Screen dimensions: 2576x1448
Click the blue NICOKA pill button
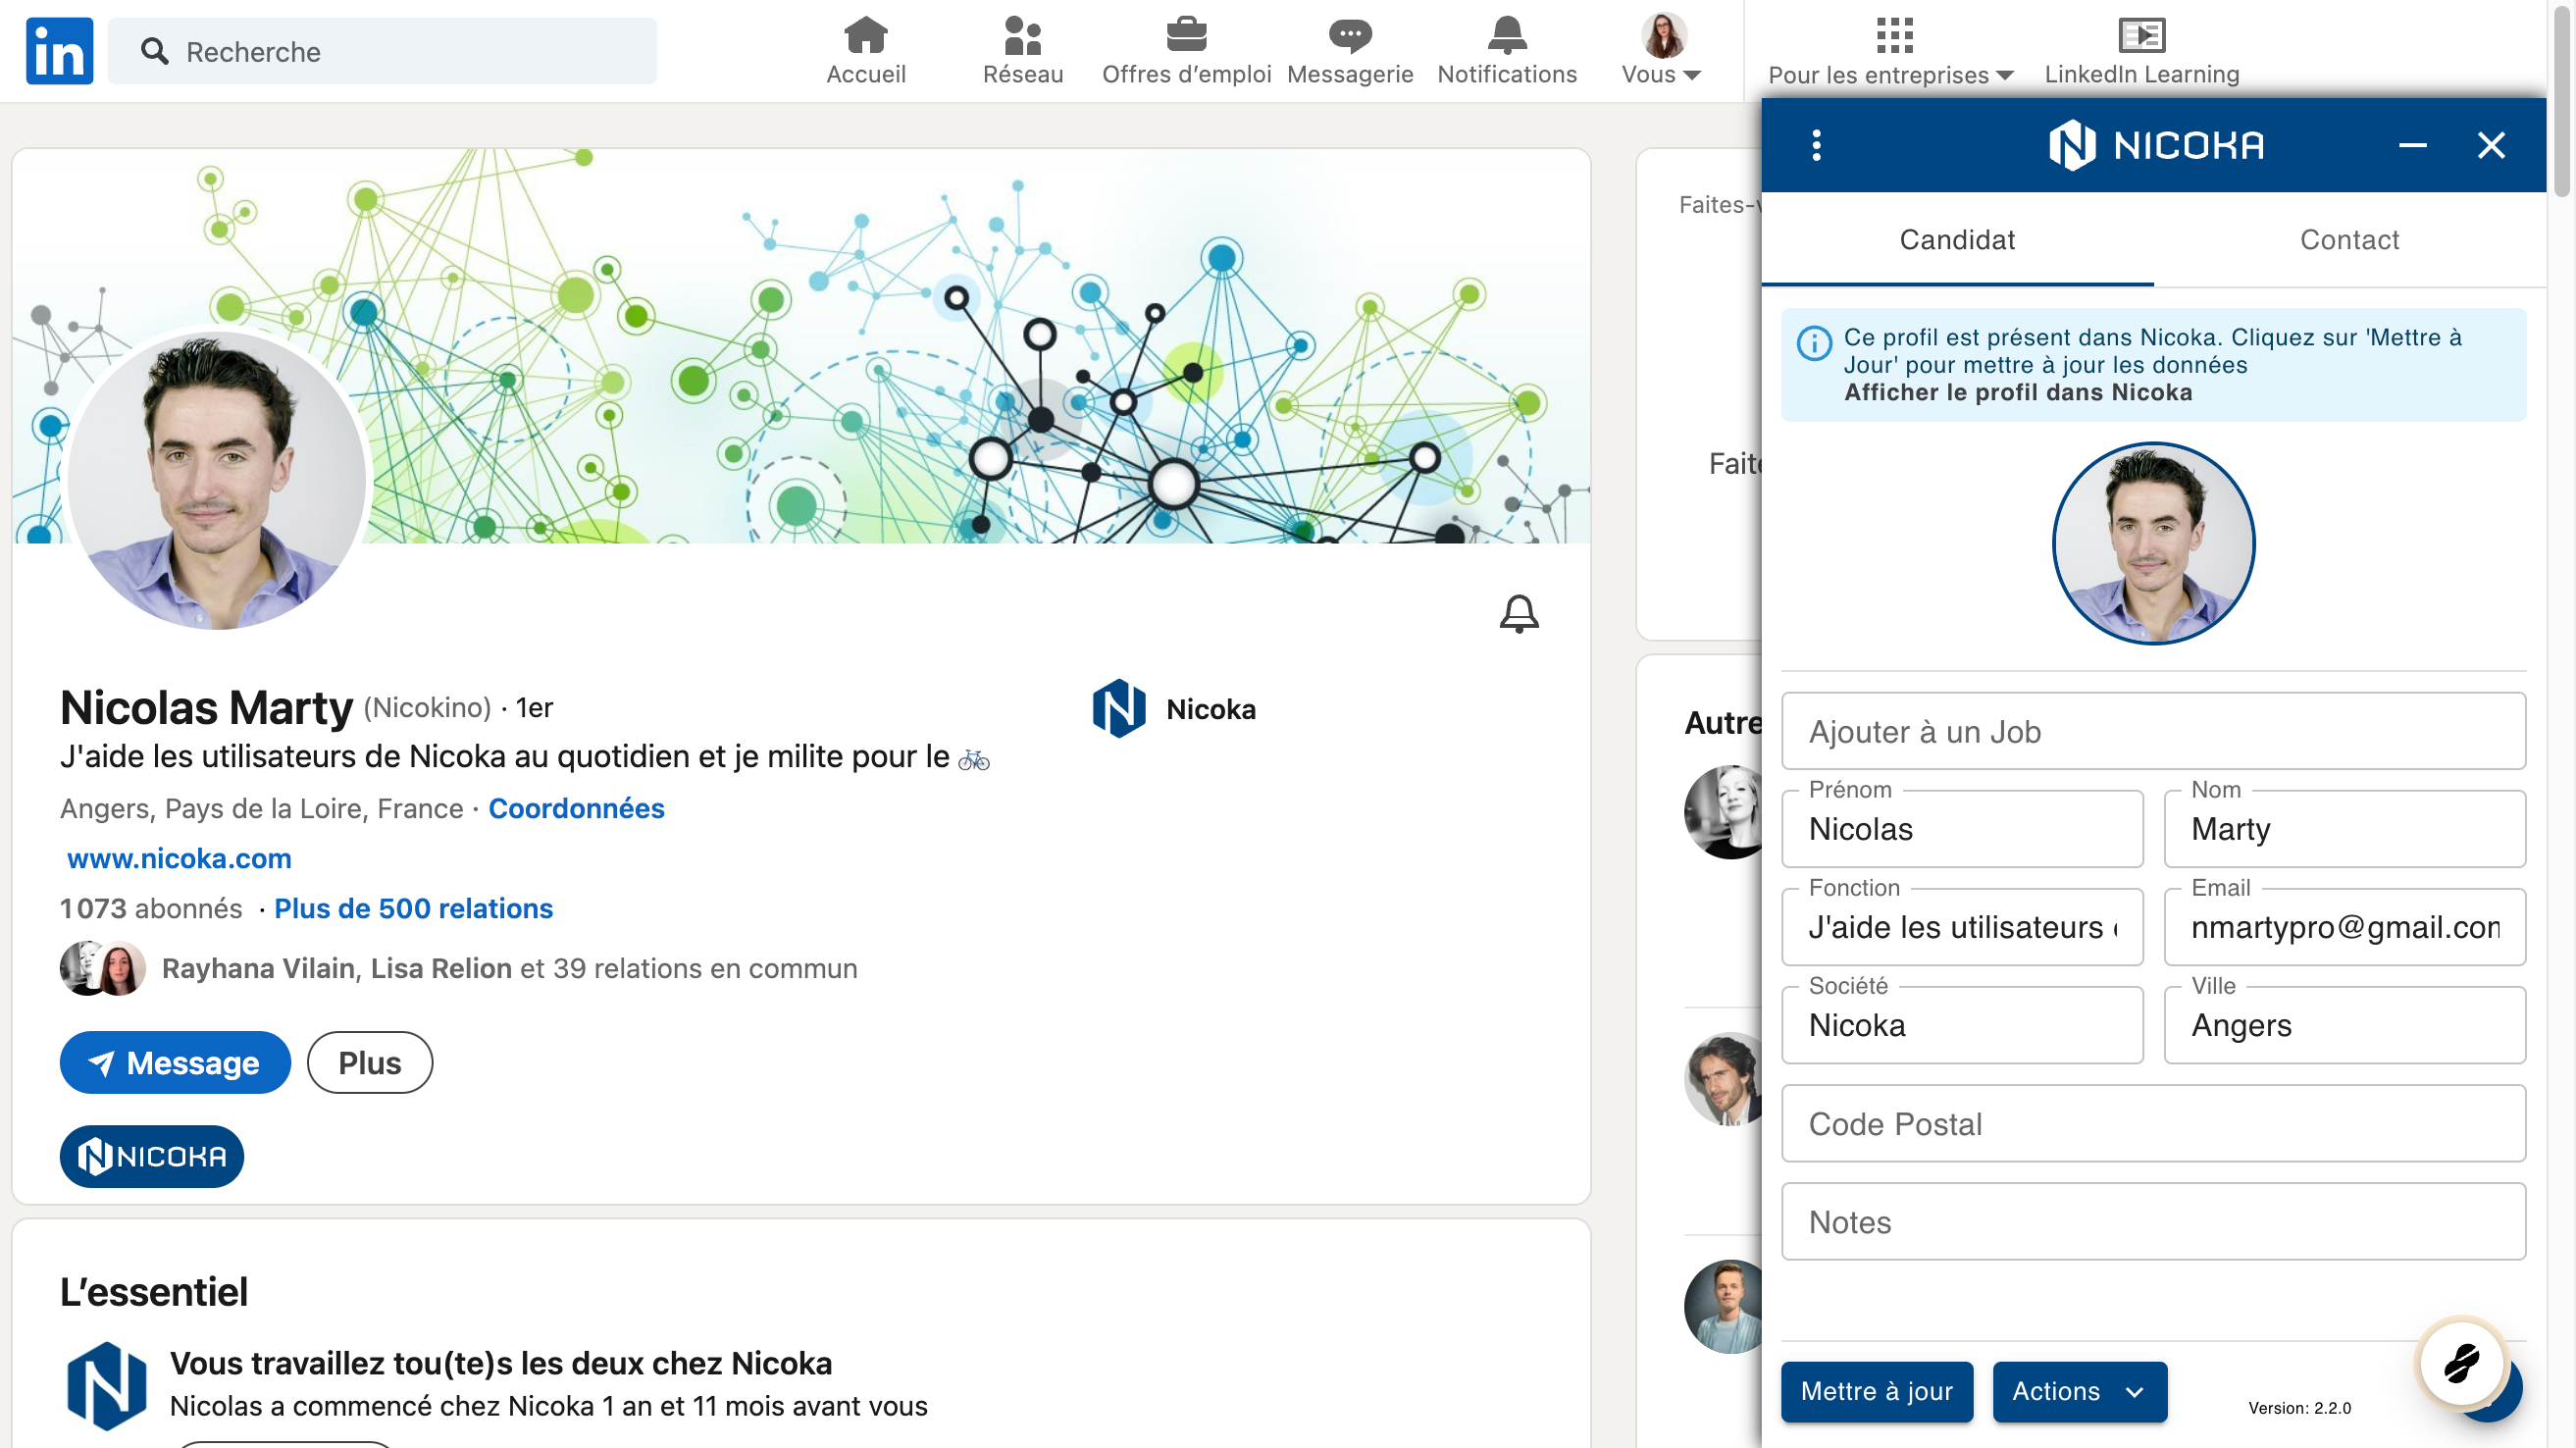tap(152, 1156)
